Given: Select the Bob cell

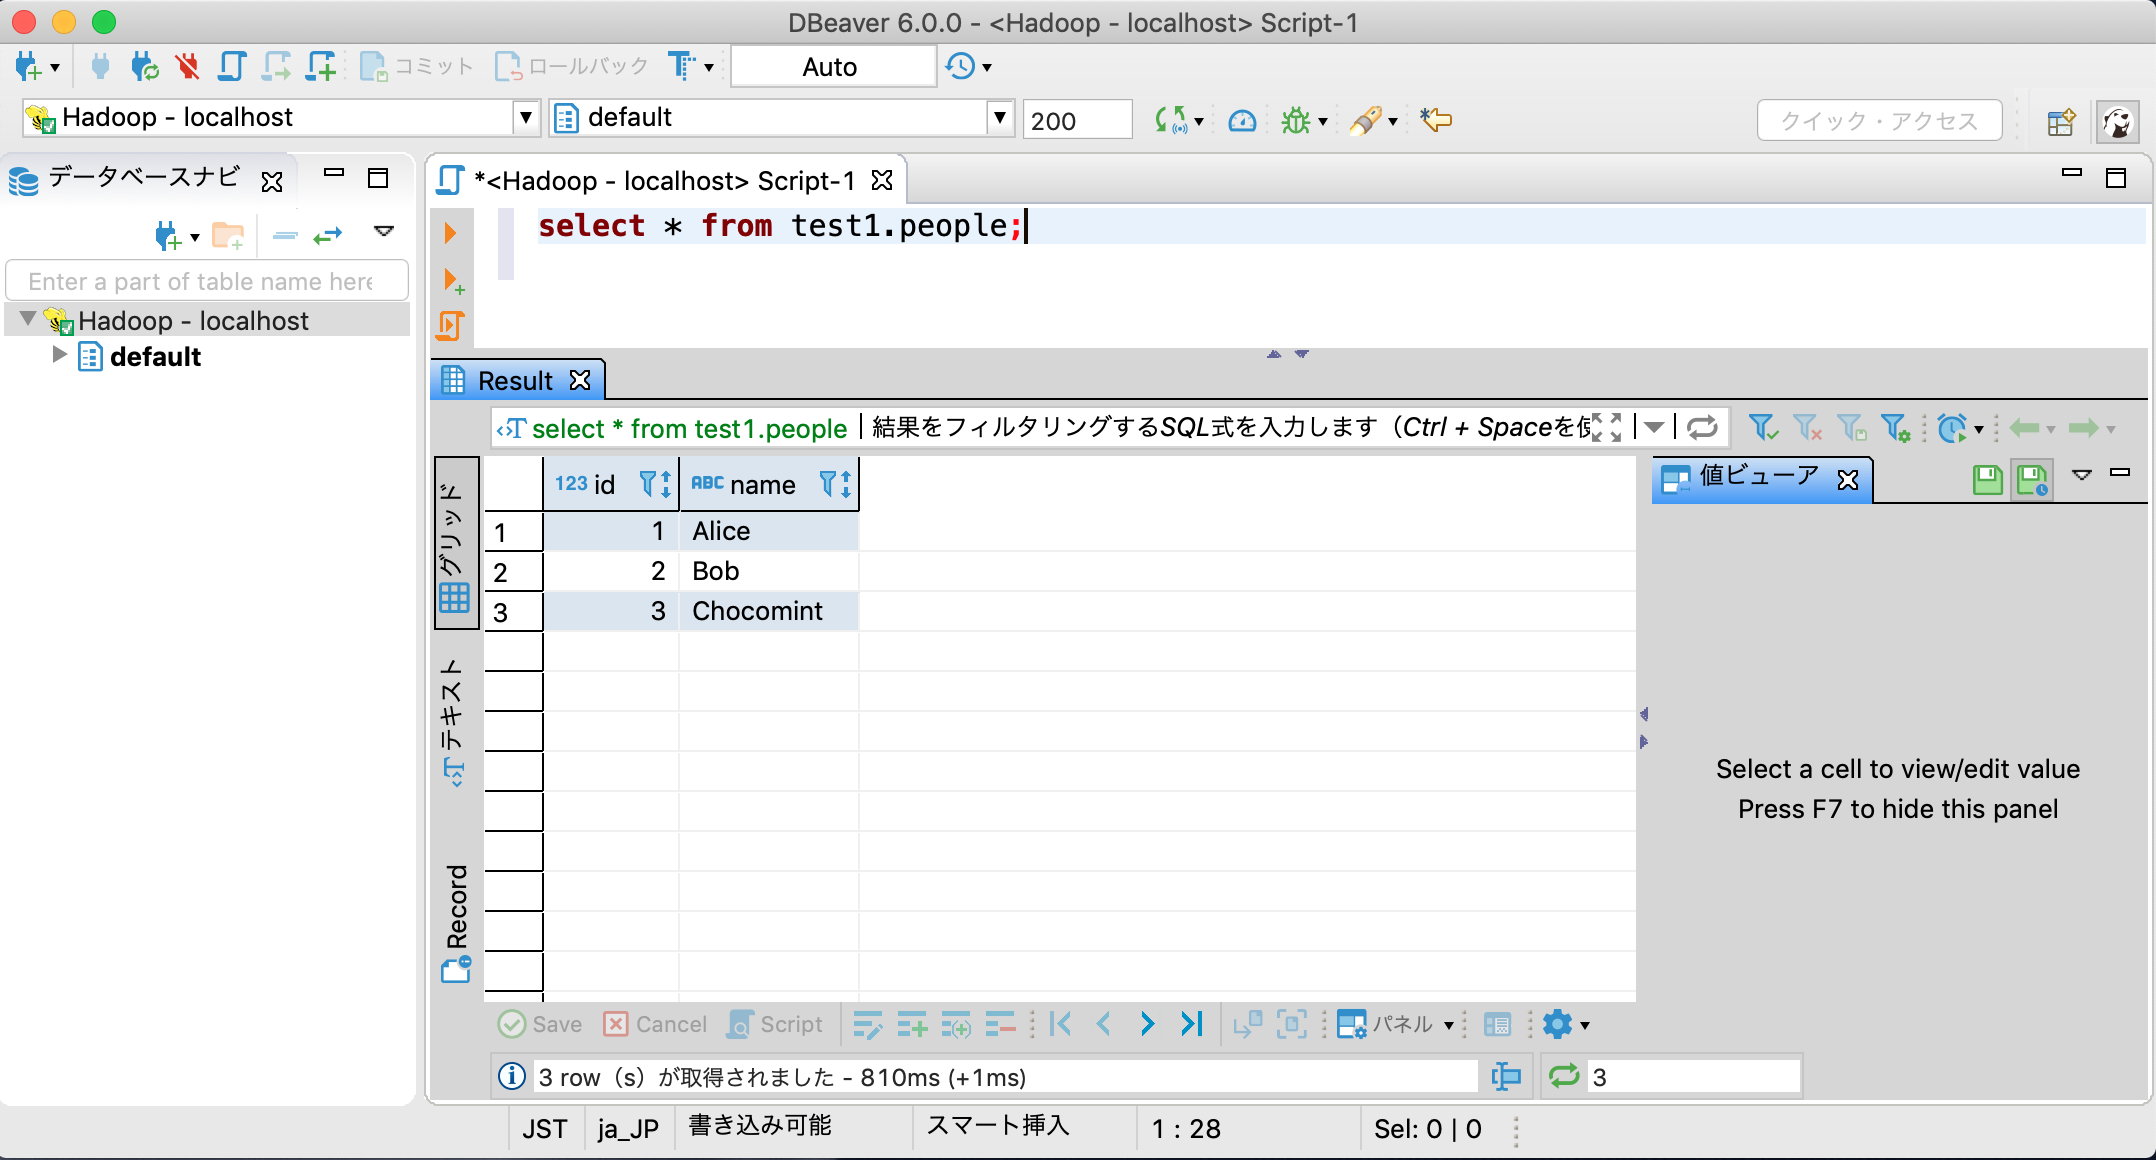Looking at the screenshot, I should [x=768, y=571].
